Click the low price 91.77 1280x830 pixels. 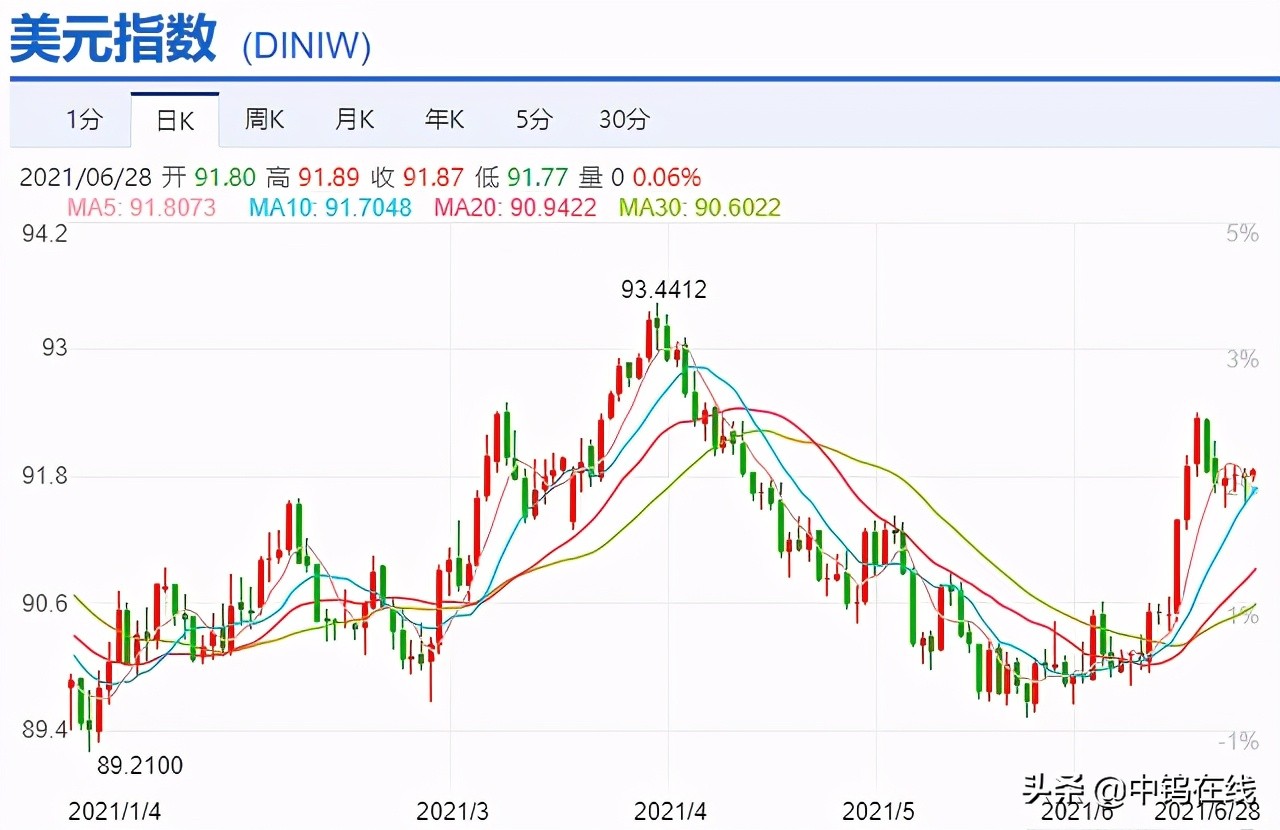pyautogui.click(x=537, y=178)
